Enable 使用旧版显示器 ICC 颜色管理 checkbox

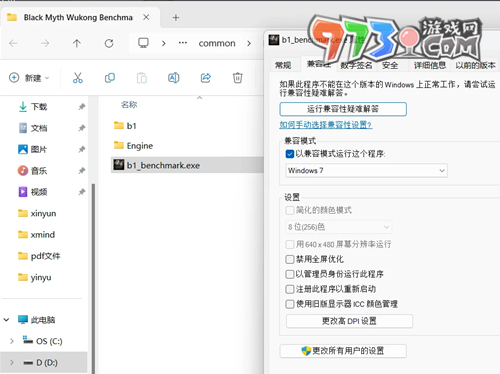pos(290,304)
